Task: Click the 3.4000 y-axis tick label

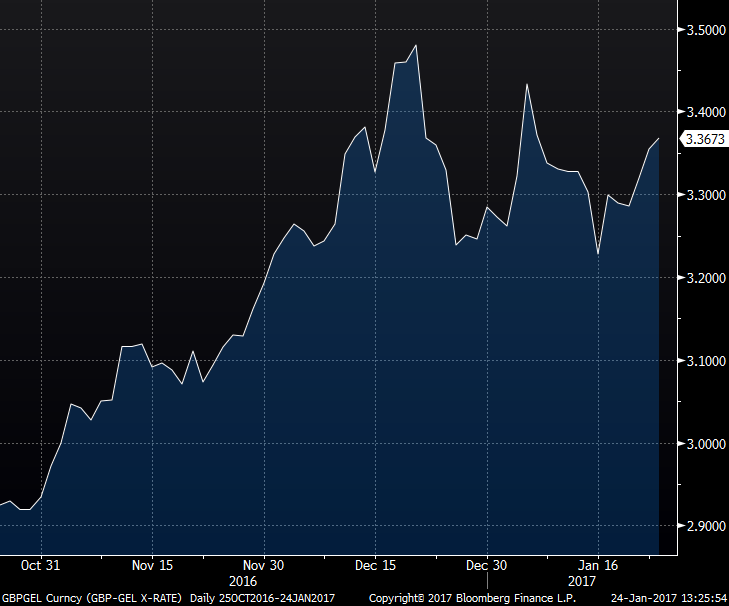Action: tap(704, 112)
